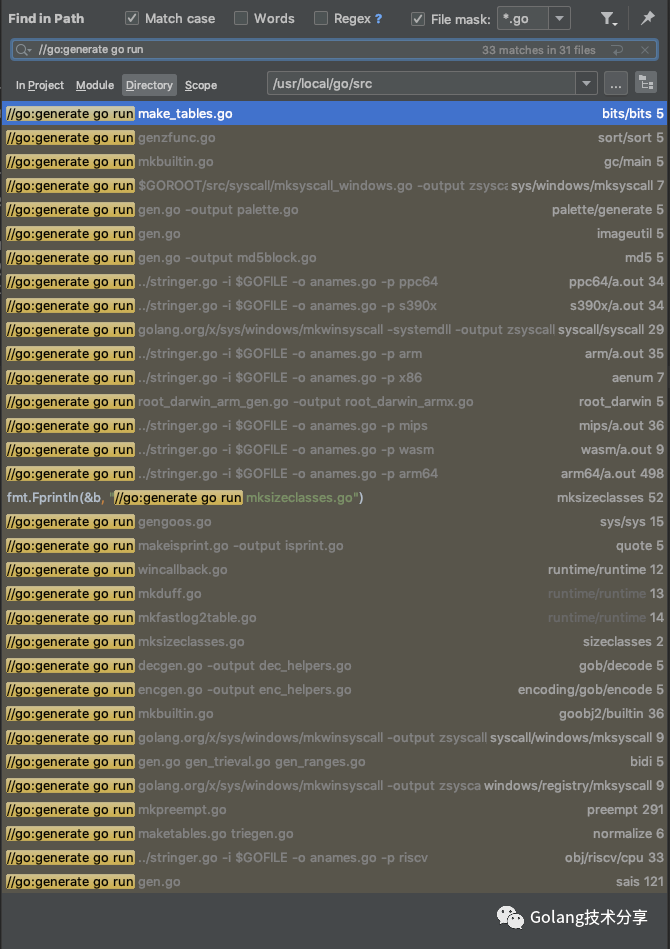
Task: Switch to the In Project scope tab
Action: [40, 85]
